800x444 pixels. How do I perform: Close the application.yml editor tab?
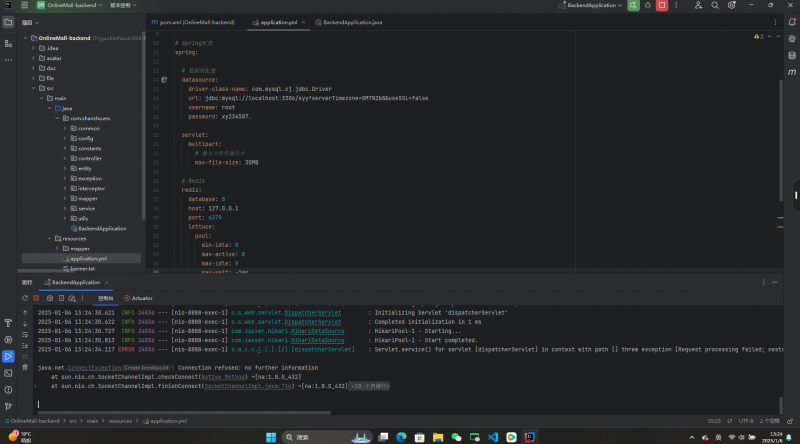coord(304,22)
